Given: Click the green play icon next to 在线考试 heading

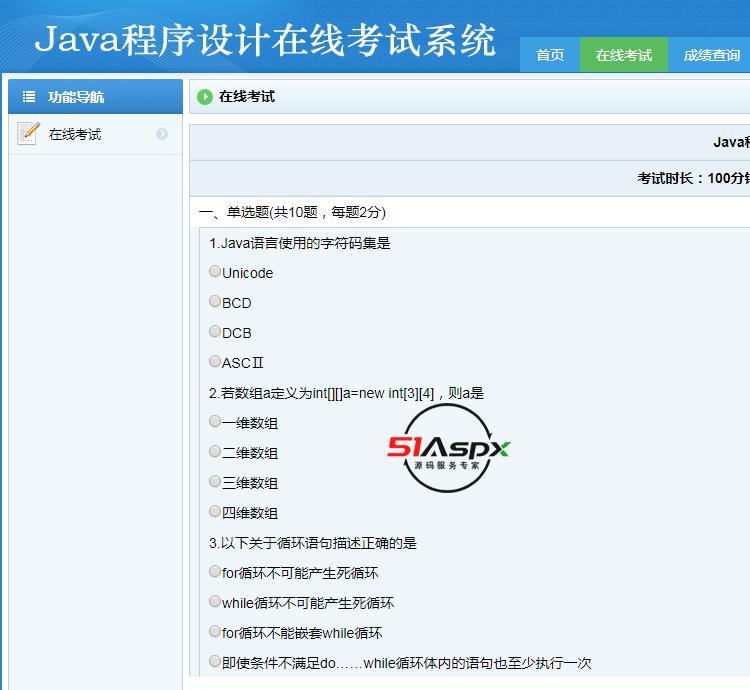Looking at the screenshot, I should [205, 97].
